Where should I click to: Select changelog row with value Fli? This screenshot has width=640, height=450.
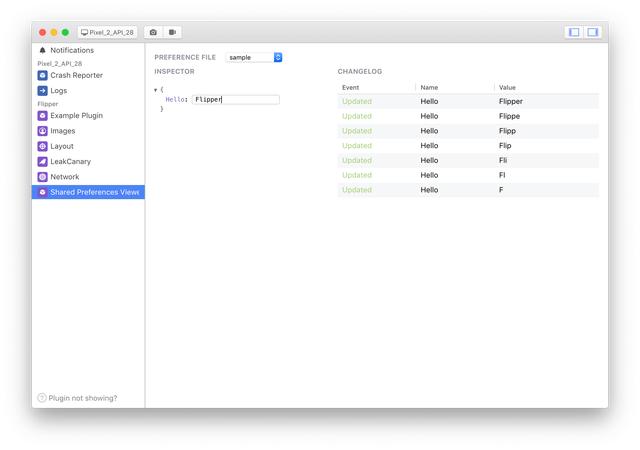[468, 160]
